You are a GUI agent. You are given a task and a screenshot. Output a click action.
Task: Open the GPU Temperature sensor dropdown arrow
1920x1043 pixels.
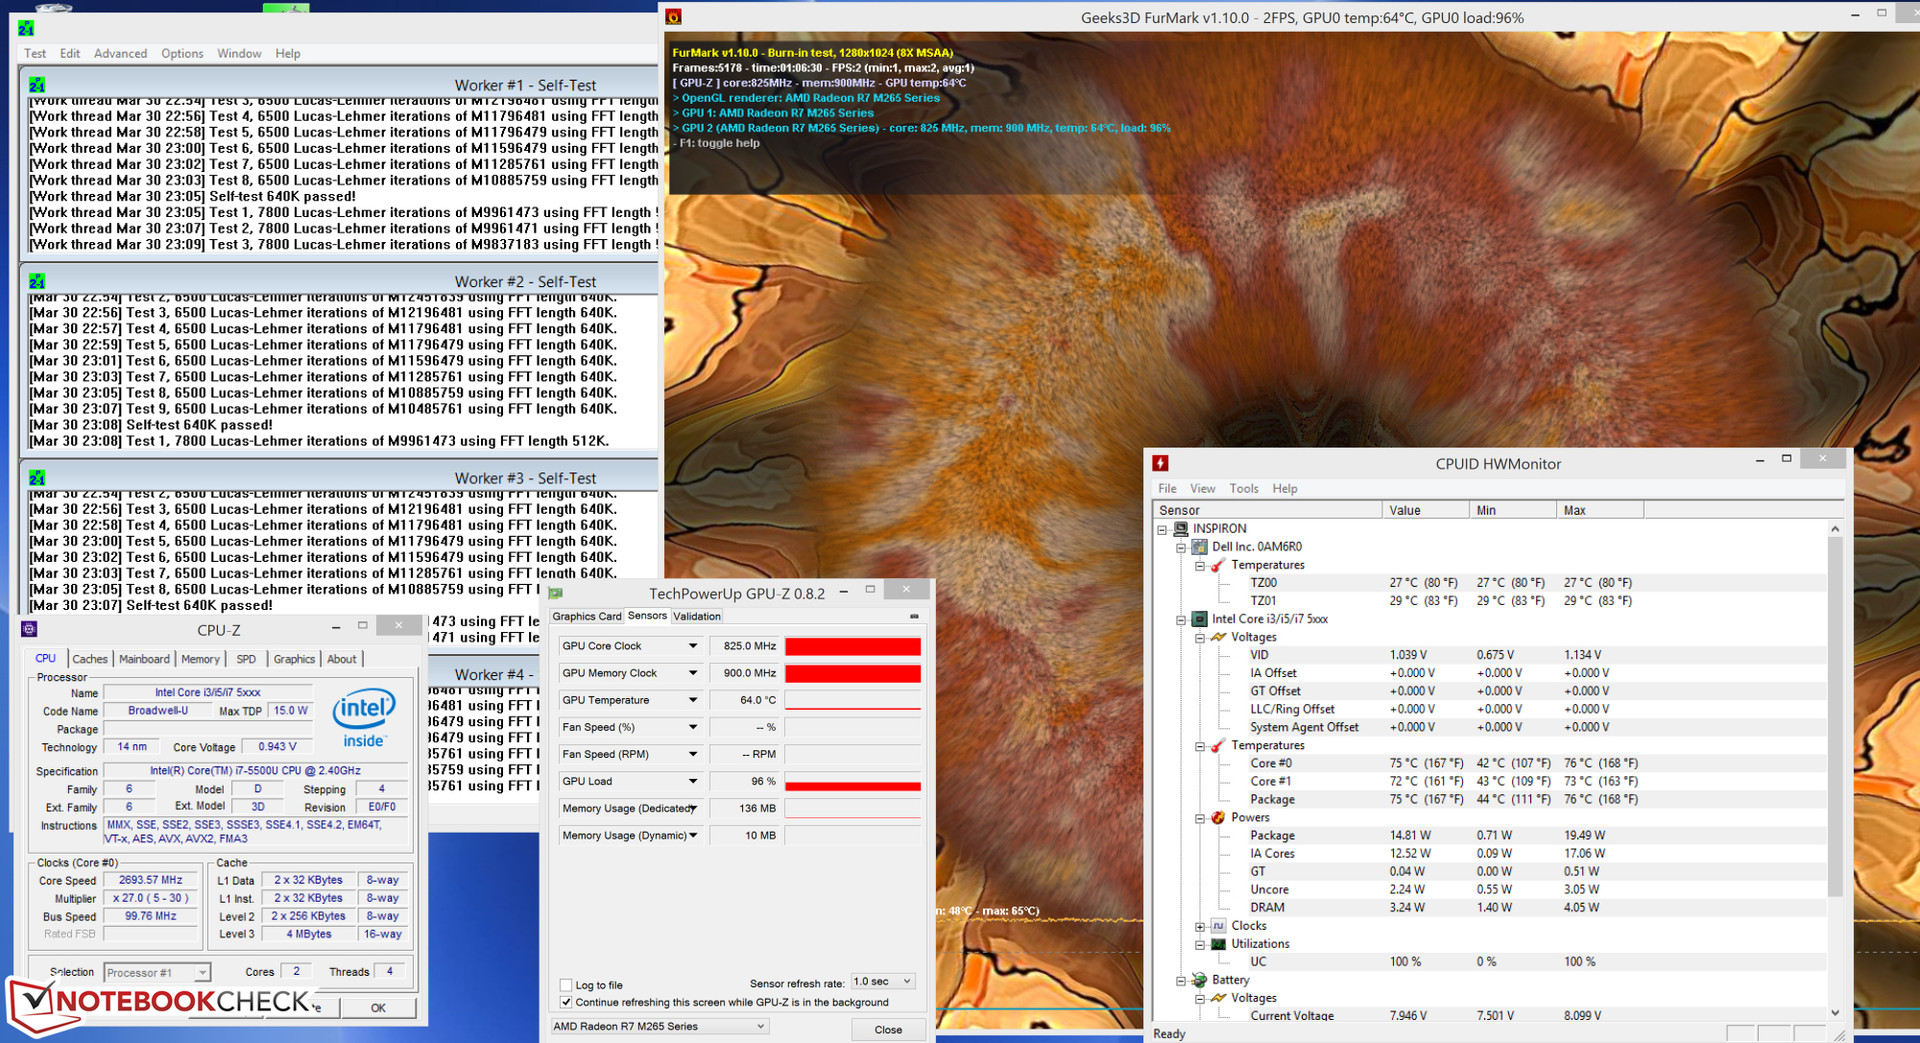pyautogui.click(x=692, y=700)
